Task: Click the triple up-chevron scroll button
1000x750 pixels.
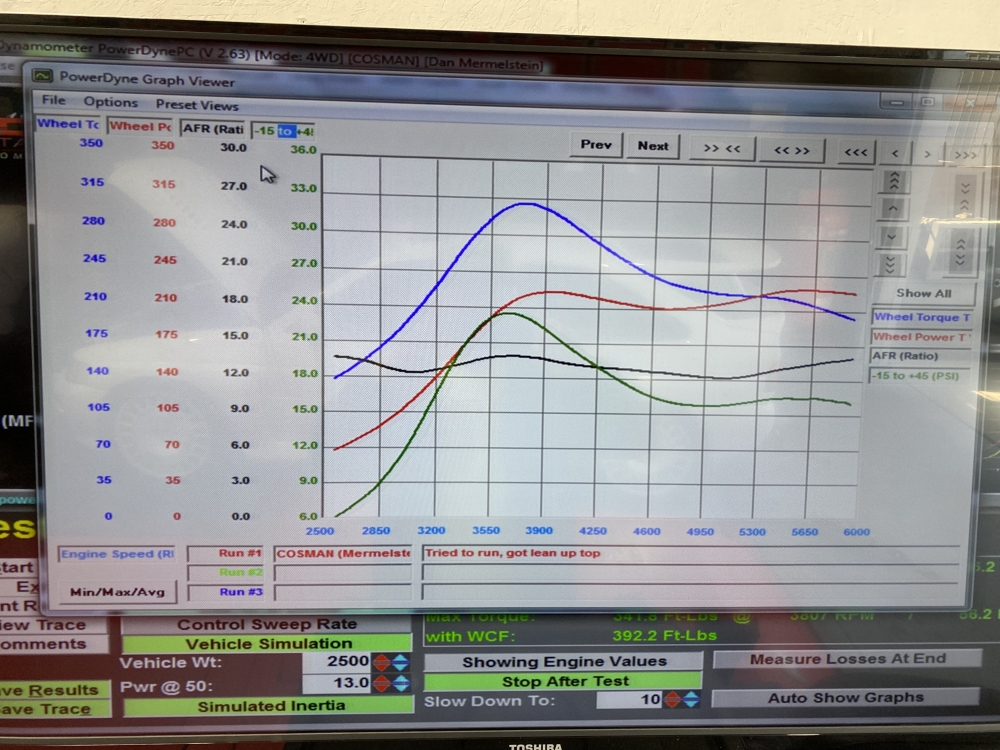Action: click(x=893, y=181)
